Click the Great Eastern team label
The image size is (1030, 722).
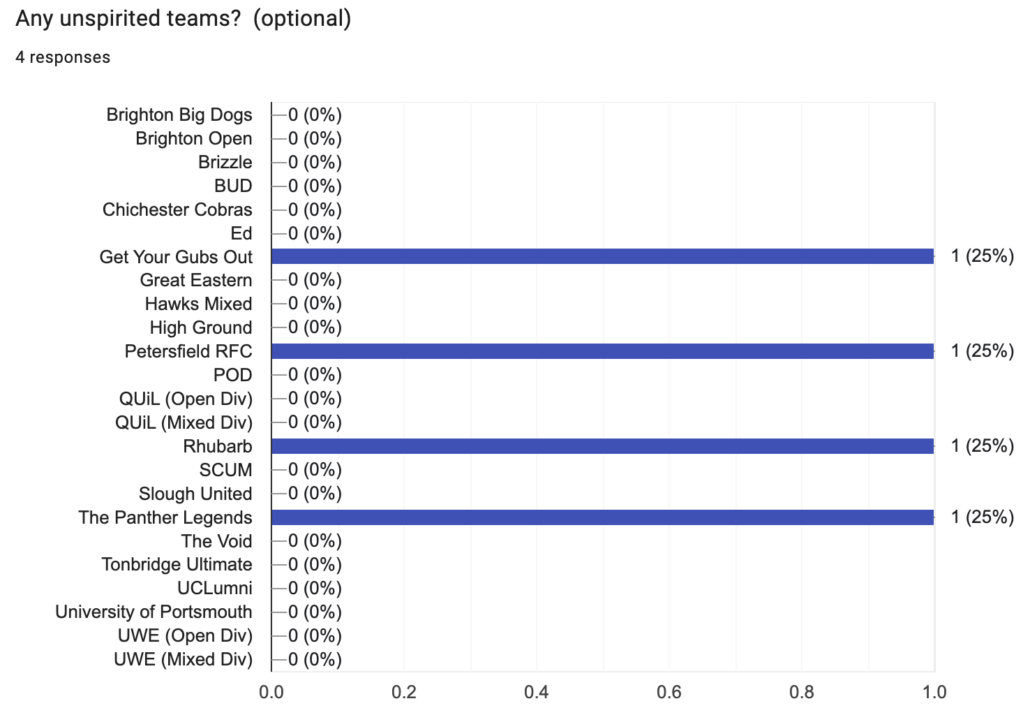[x=196, y=280]
